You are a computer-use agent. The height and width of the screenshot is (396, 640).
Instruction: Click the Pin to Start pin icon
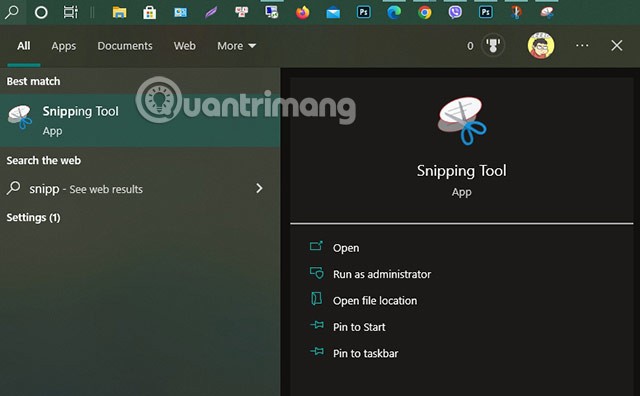317,325
